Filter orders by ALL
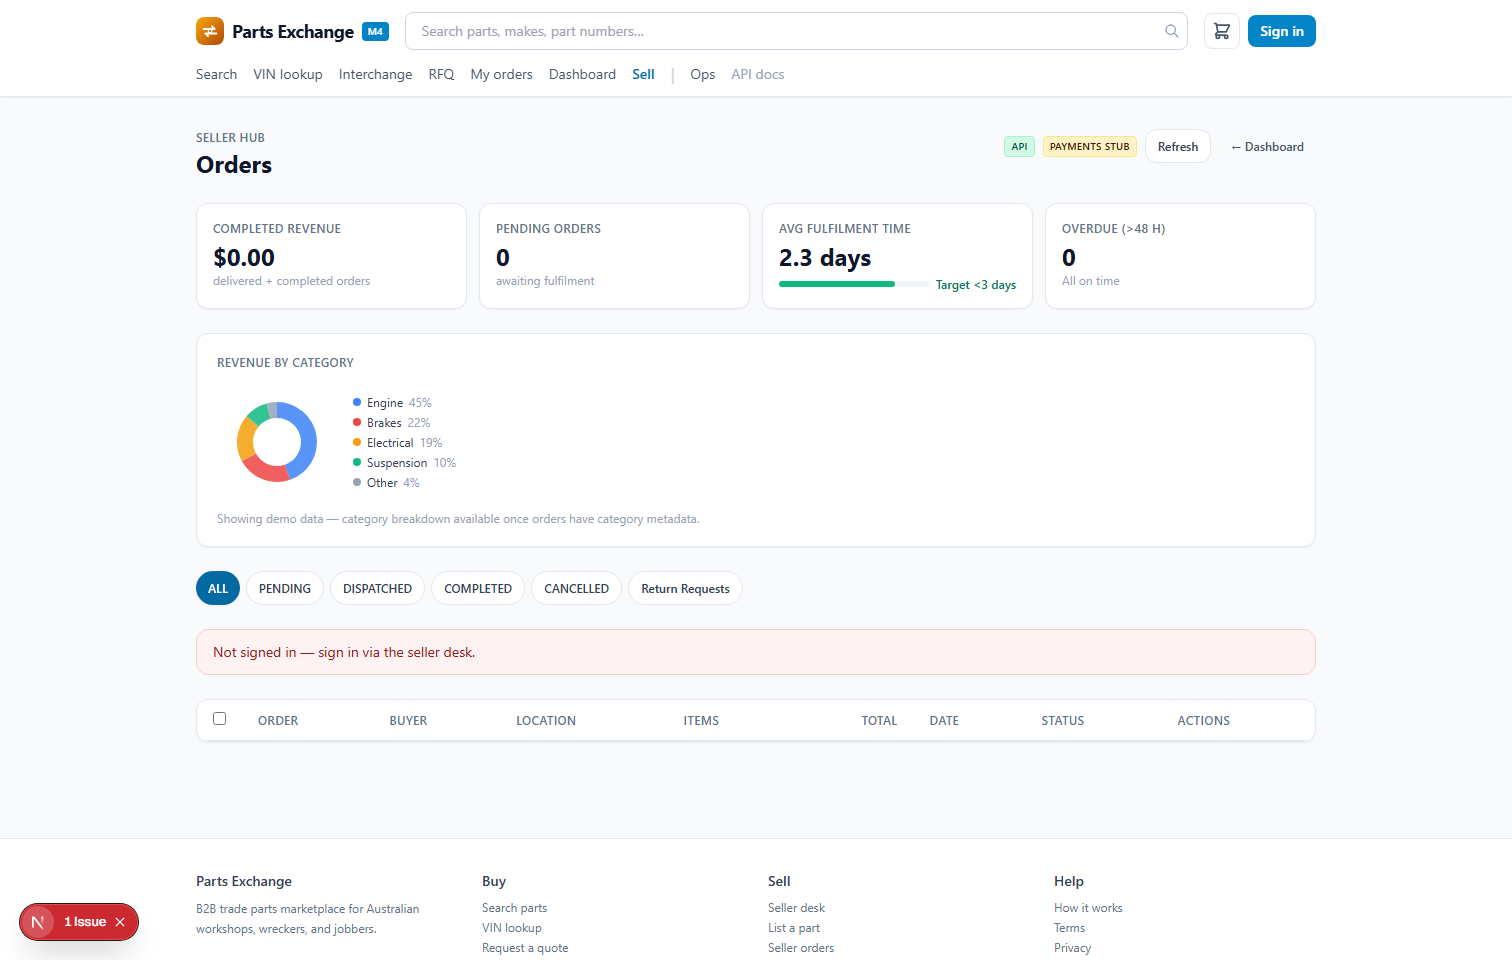This screenshot has height=960, width=1512. pos(218,589)
